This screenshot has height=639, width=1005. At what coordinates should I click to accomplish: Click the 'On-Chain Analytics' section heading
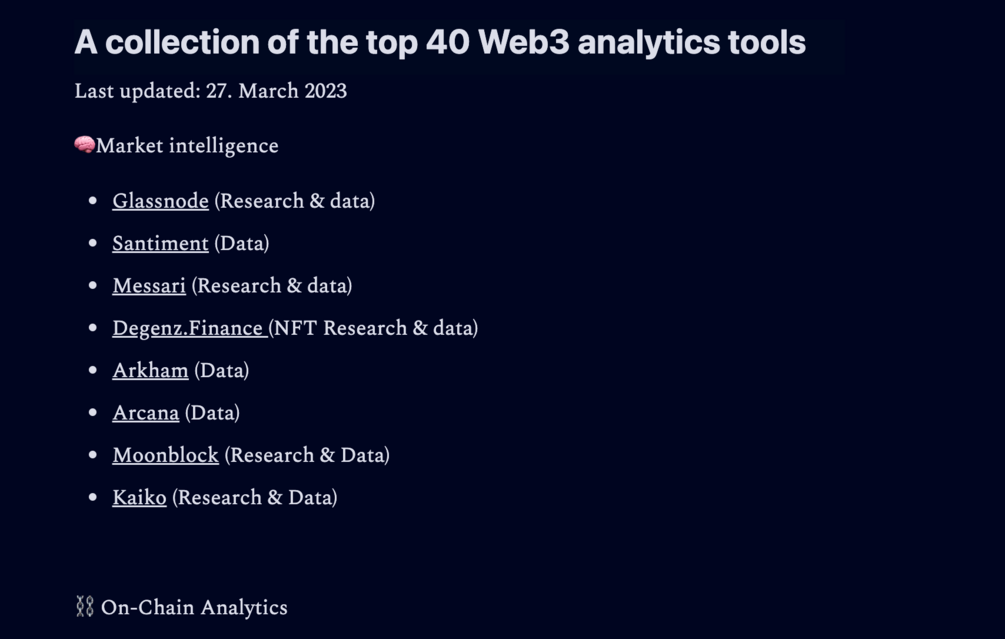pos(194,608)
